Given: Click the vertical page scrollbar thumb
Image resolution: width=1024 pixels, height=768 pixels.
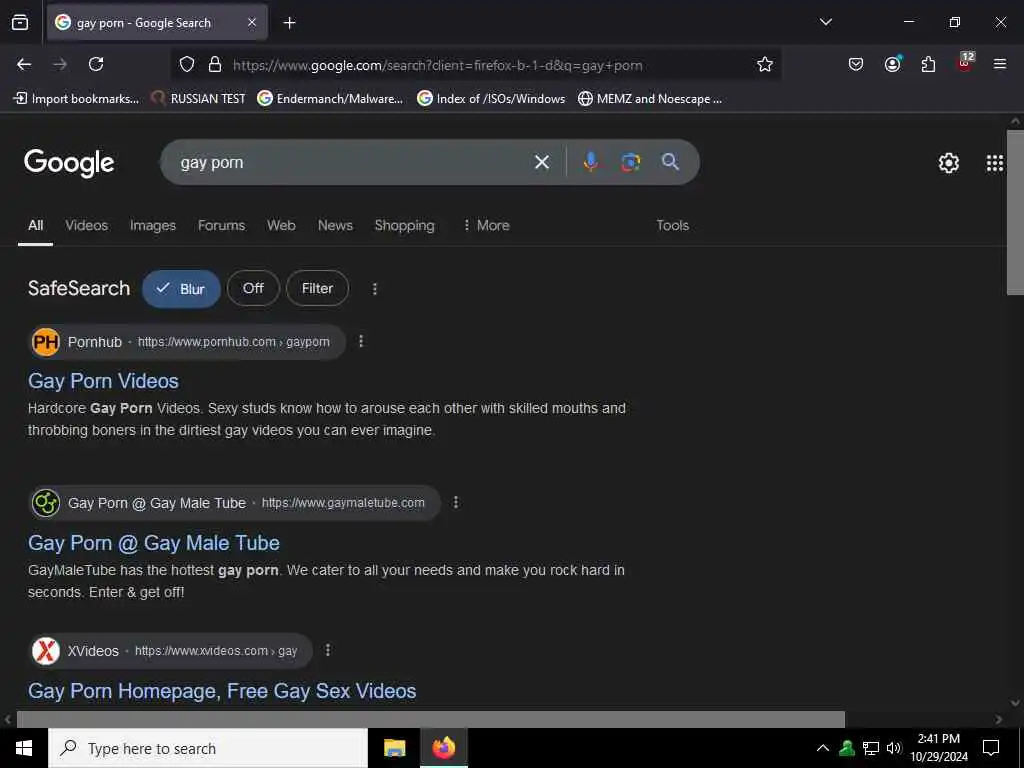Looking at the screenshot, I should click(x=1015, y=213).
